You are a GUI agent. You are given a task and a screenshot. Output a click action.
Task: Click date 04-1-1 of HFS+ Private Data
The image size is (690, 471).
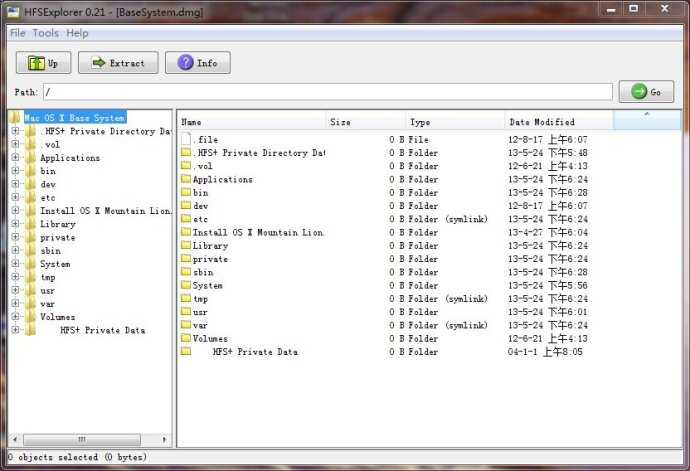(545, 352)
